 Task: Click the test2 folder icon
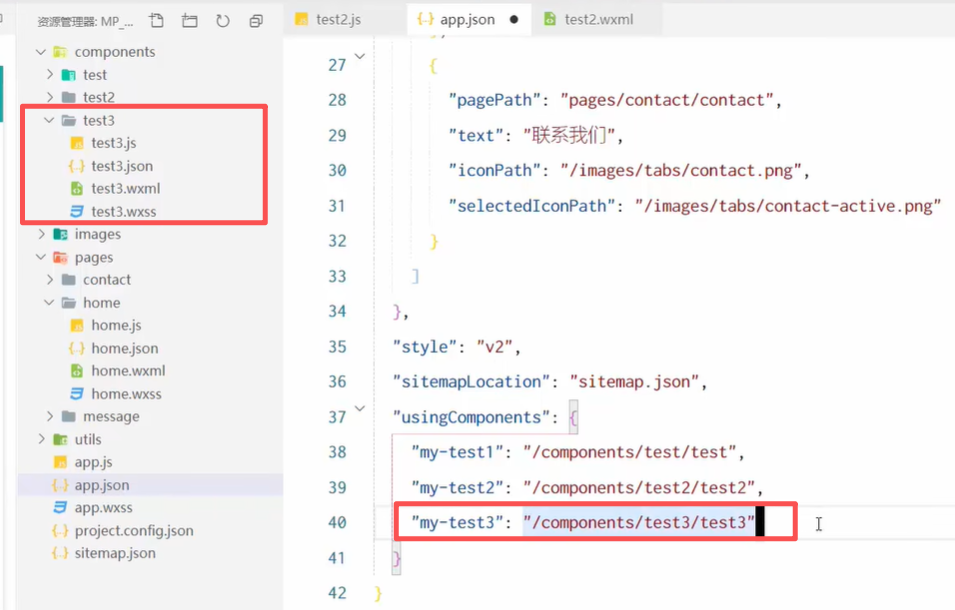coord(68,97)
